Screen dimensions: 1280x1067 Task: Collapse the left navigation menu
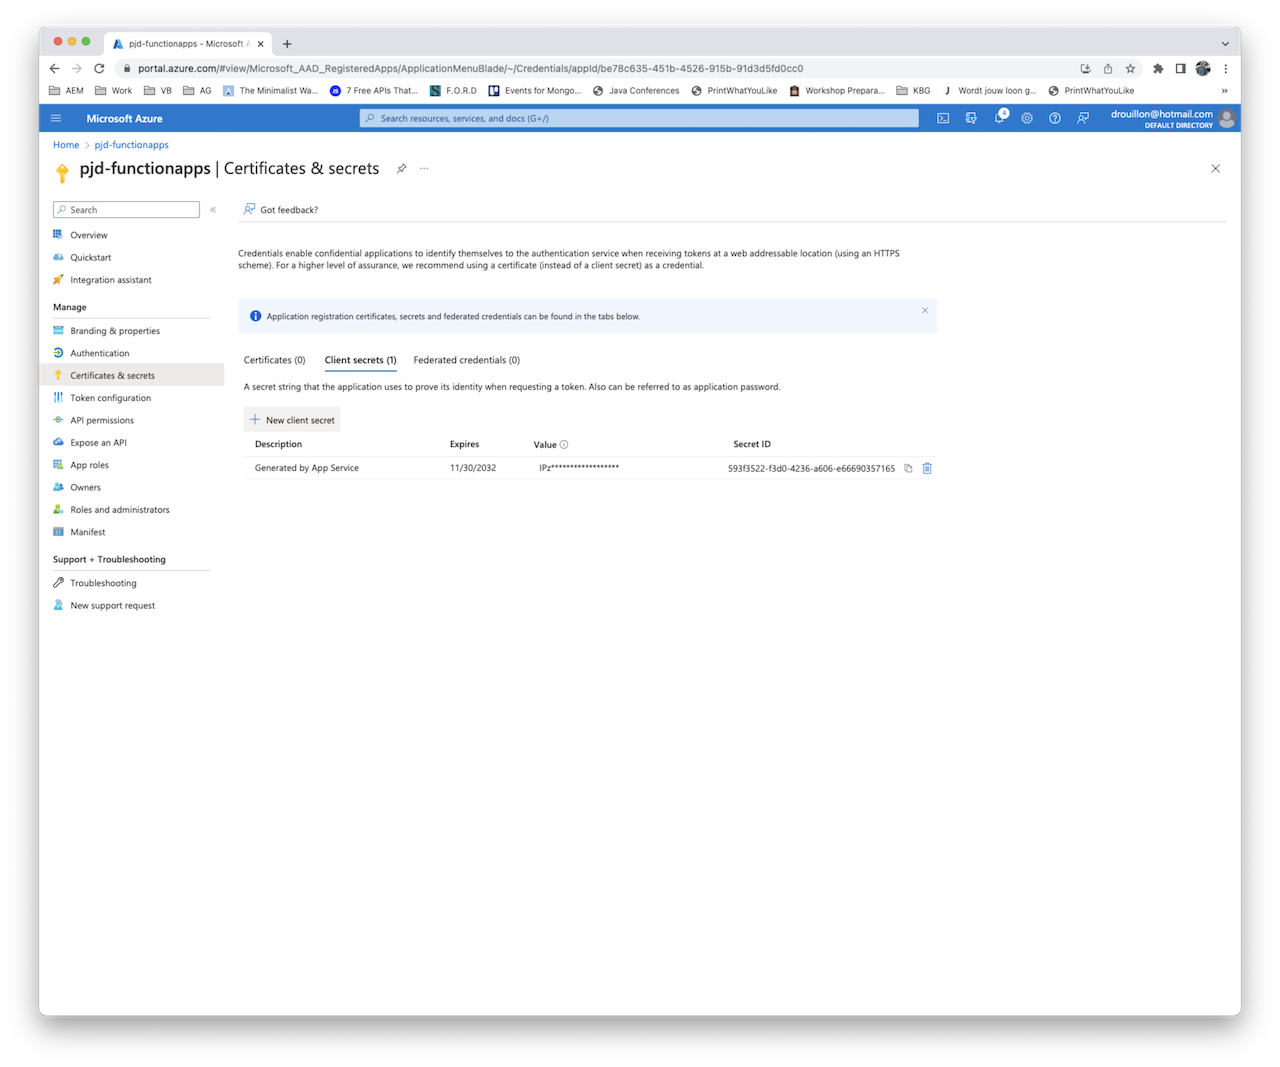[x=213, y=210]
